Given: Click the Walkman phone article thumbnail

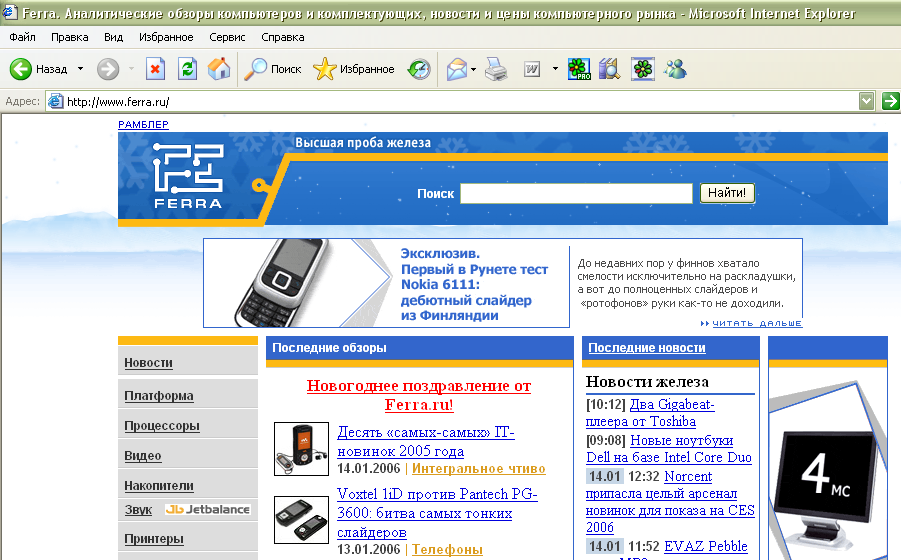Looking at the screenshot, I should [x=301, y=449].
